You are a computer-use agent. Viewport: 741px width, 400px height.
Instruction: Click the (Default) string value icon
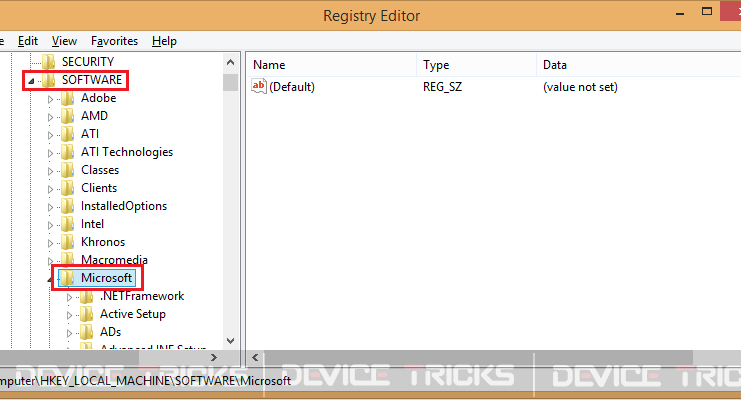pyautogui.click(x=259, y=86)
